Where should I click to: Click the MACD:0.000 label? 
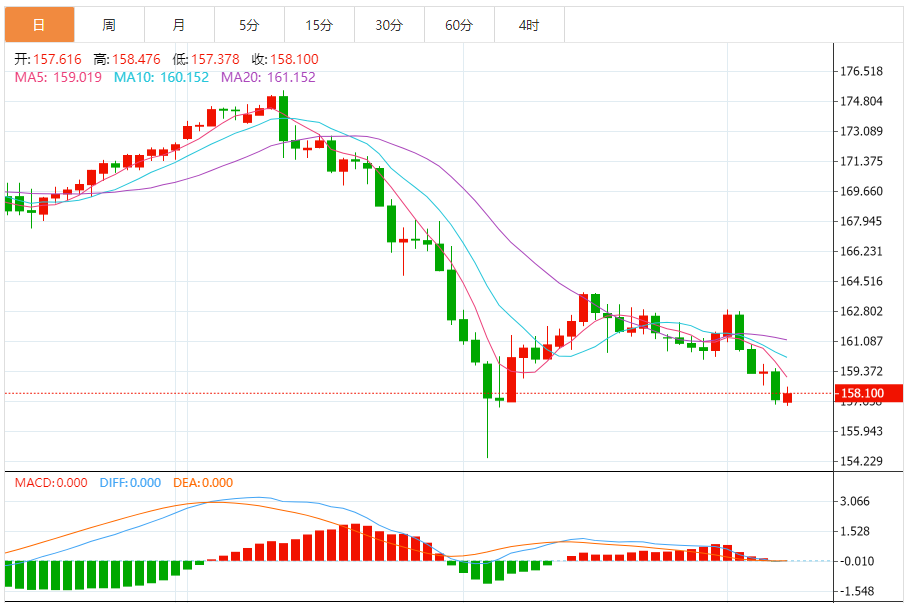click(x=51, y=483)
